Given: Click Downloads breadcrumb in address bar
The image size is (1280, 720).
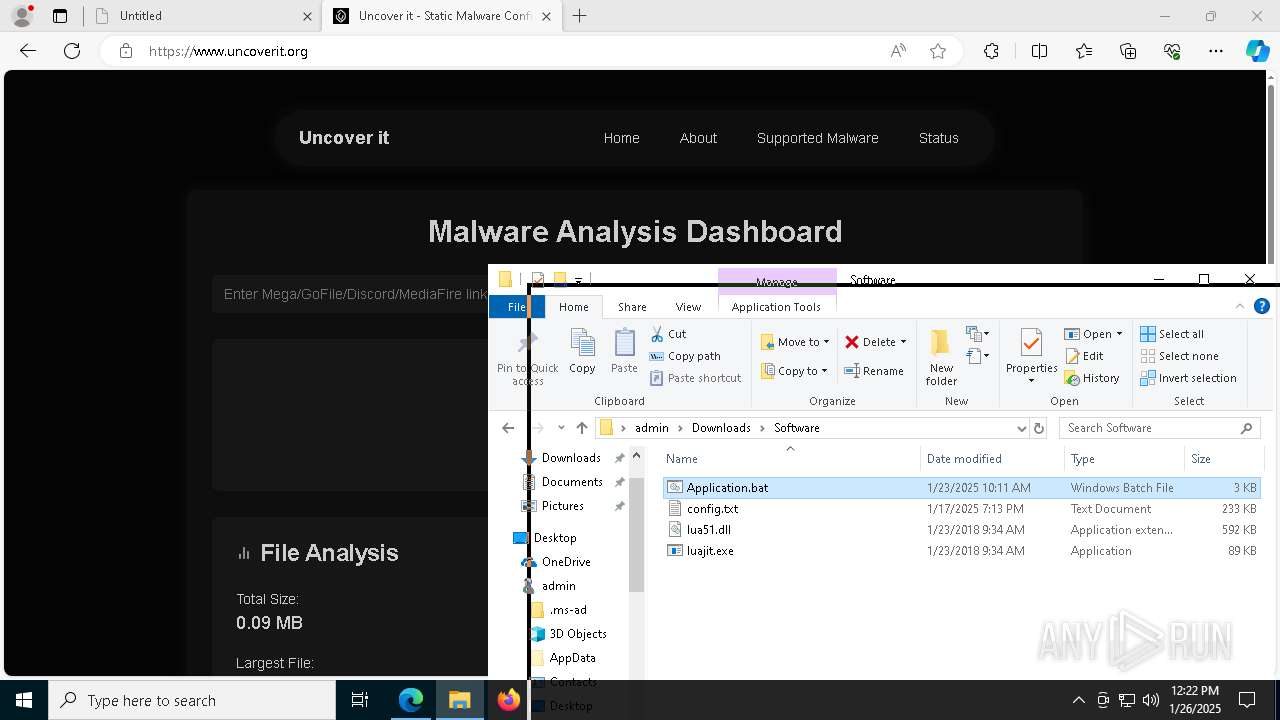Looking at the screenshot, I should coord(721,428).
